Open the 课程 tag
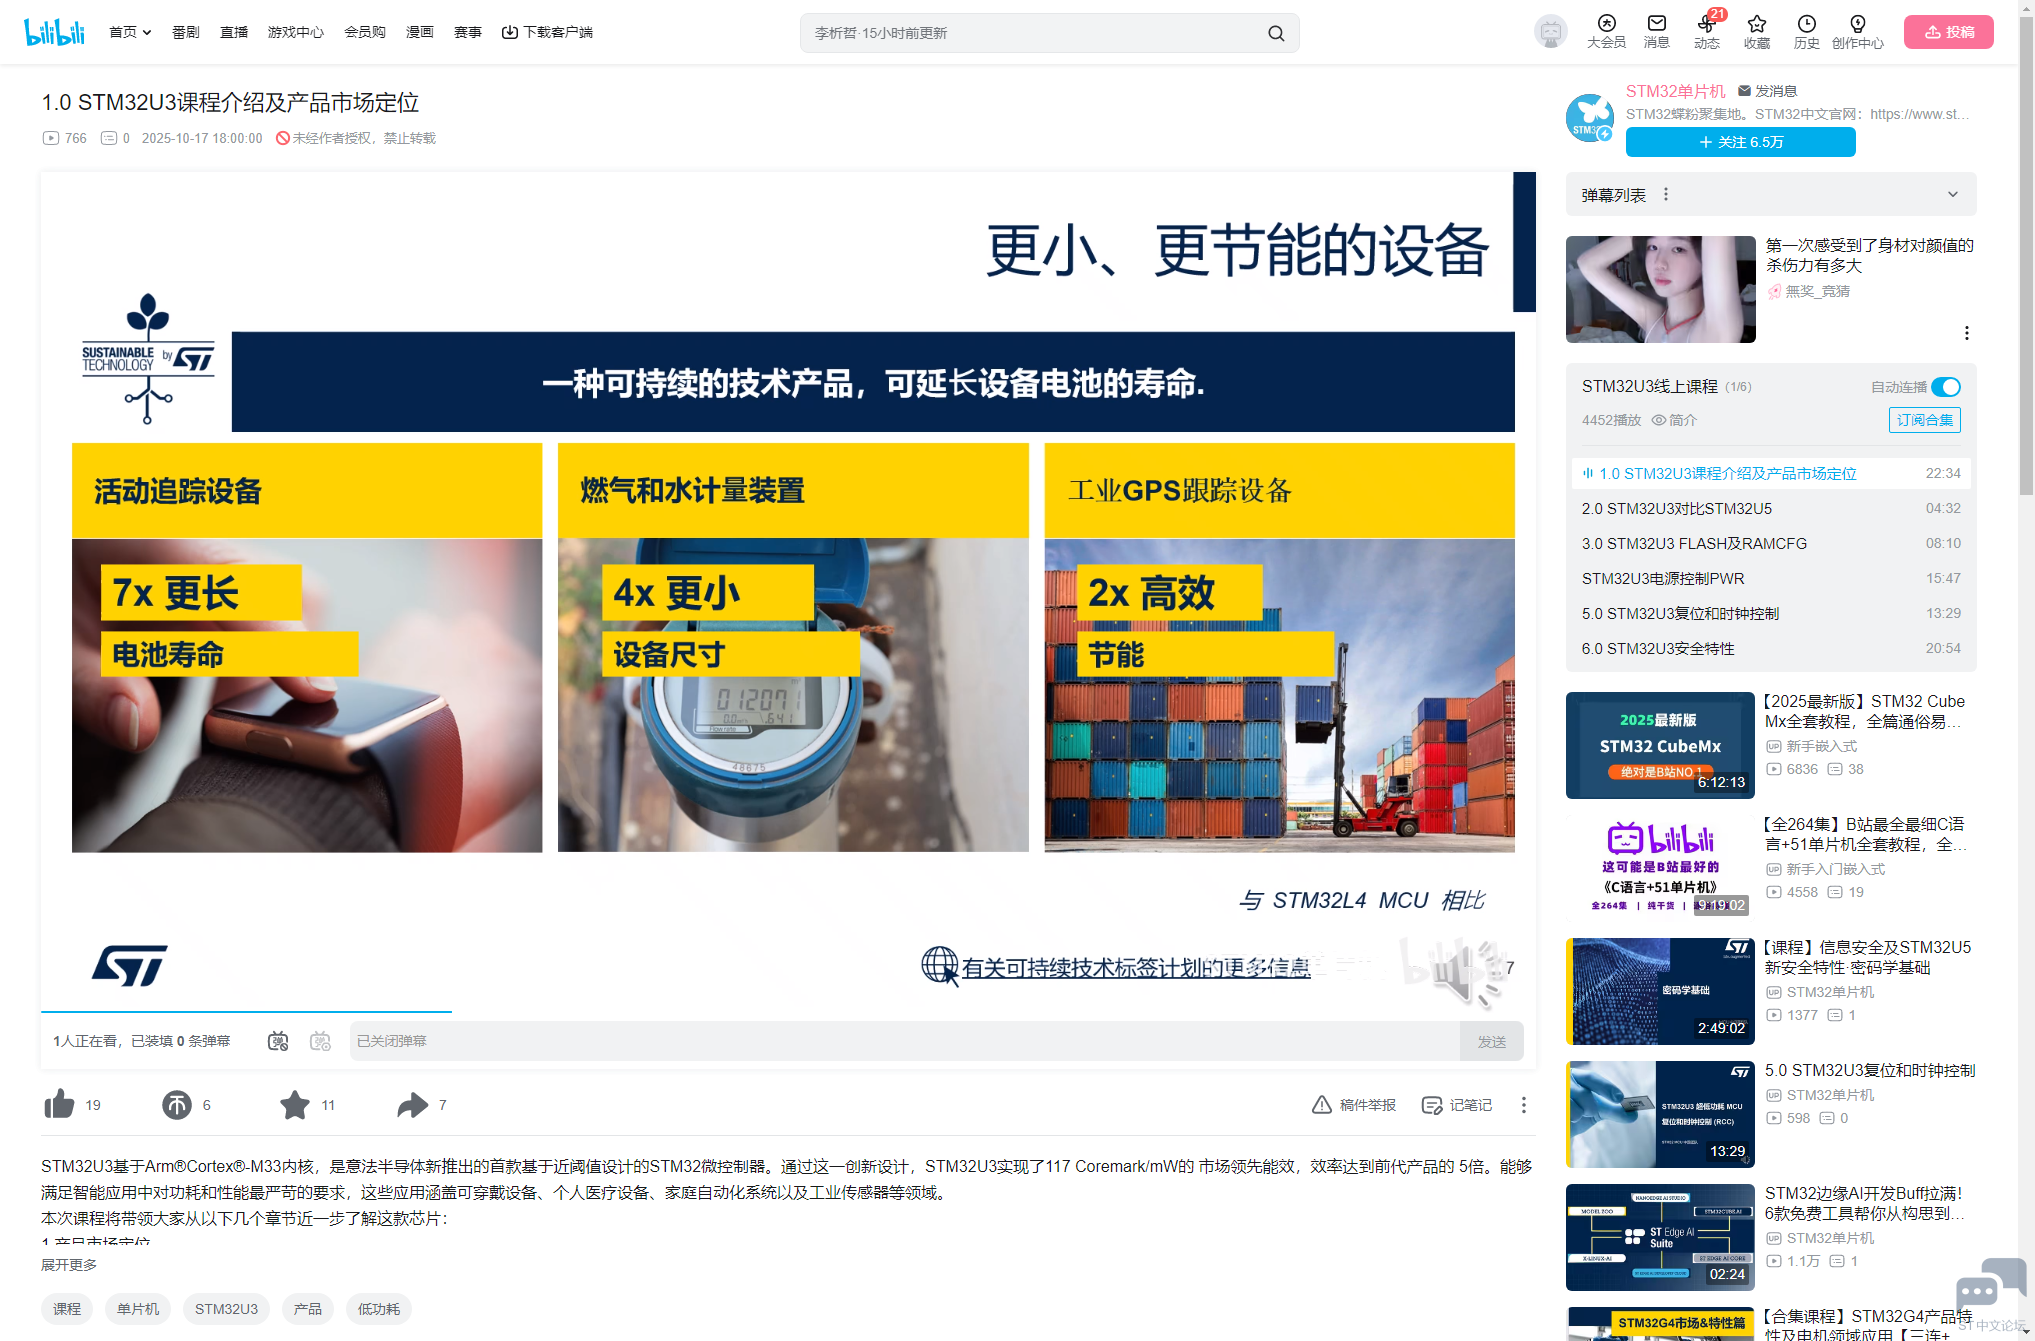2035x1341 pixels. click(x=67, y=1309)
